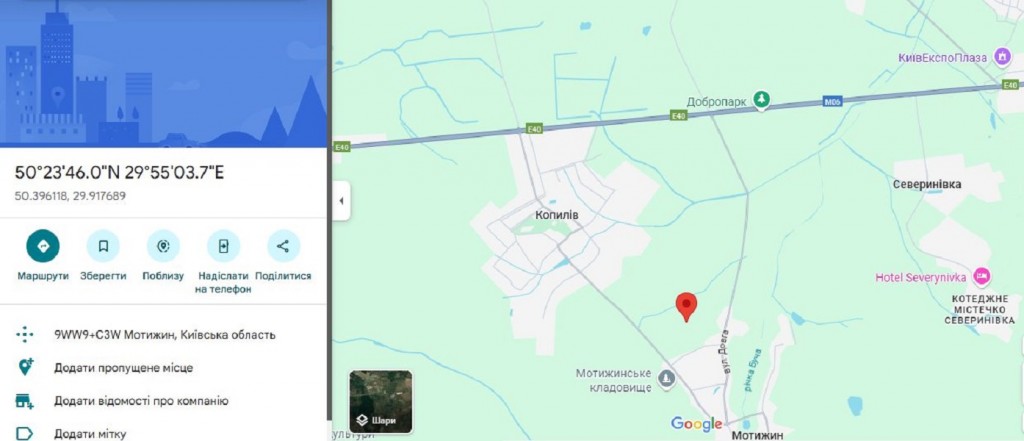Image resolution: width=1024 pixels, height=441 pixels.
Task: Select the Добропарк park marker icon
Action: (x=761, y=99)
